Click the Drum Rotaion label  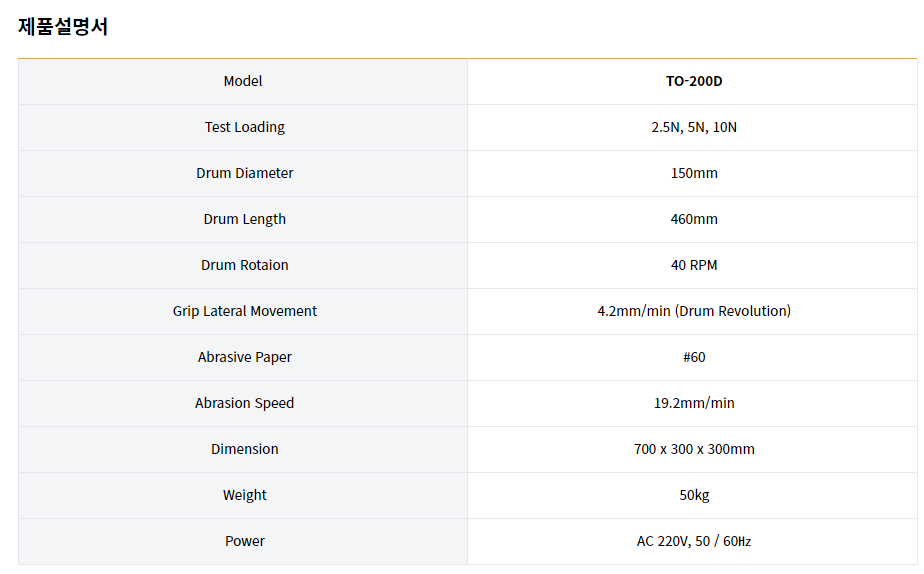point(244,265)
